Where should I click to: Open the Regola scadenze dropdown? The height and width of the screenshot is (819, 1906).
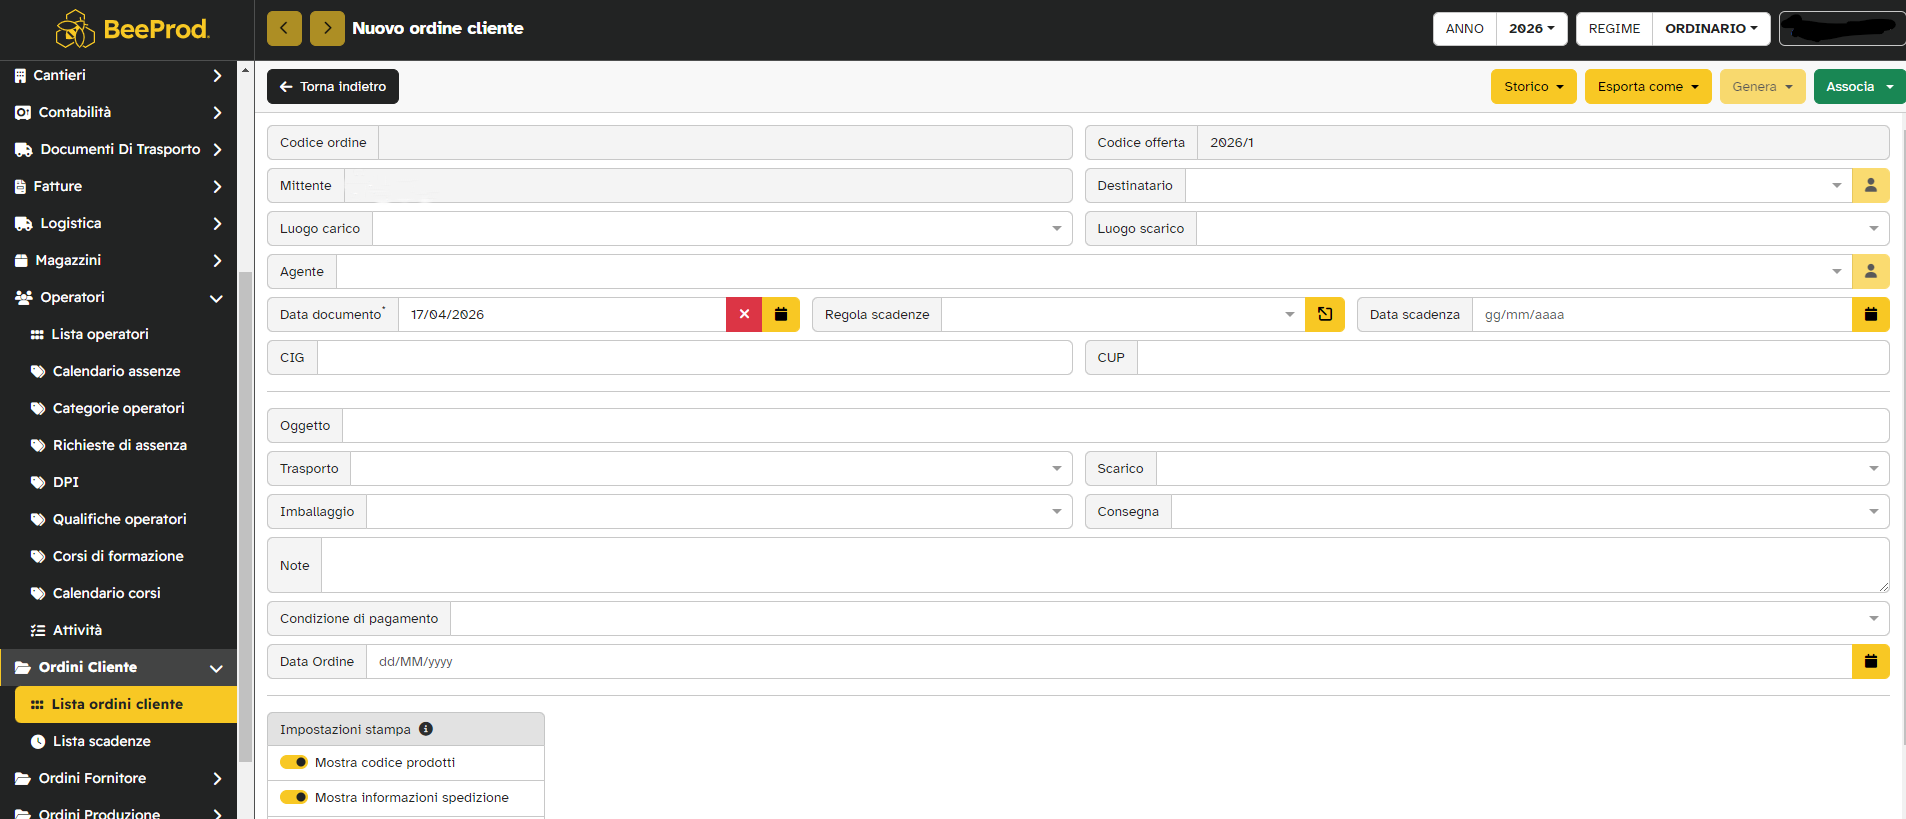(x=1123, y=314)
